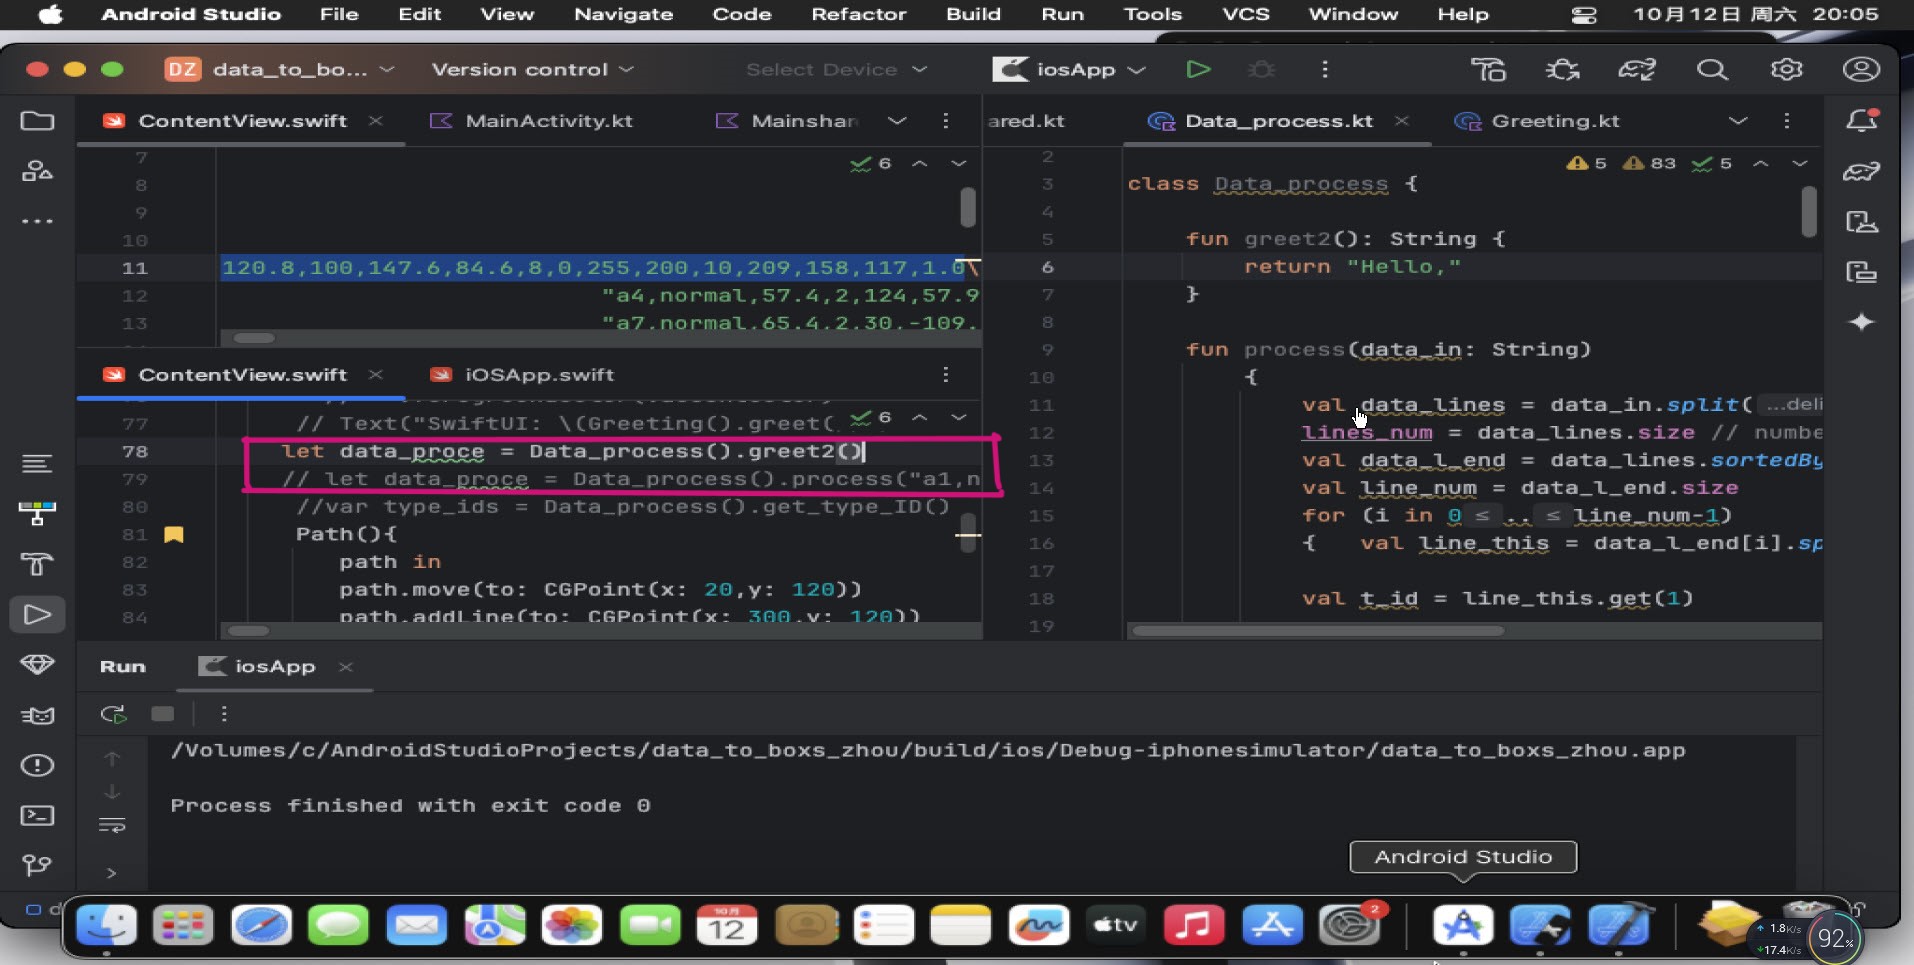Open IDE settings gear
1914x965 pixels.
[1787, 69]
